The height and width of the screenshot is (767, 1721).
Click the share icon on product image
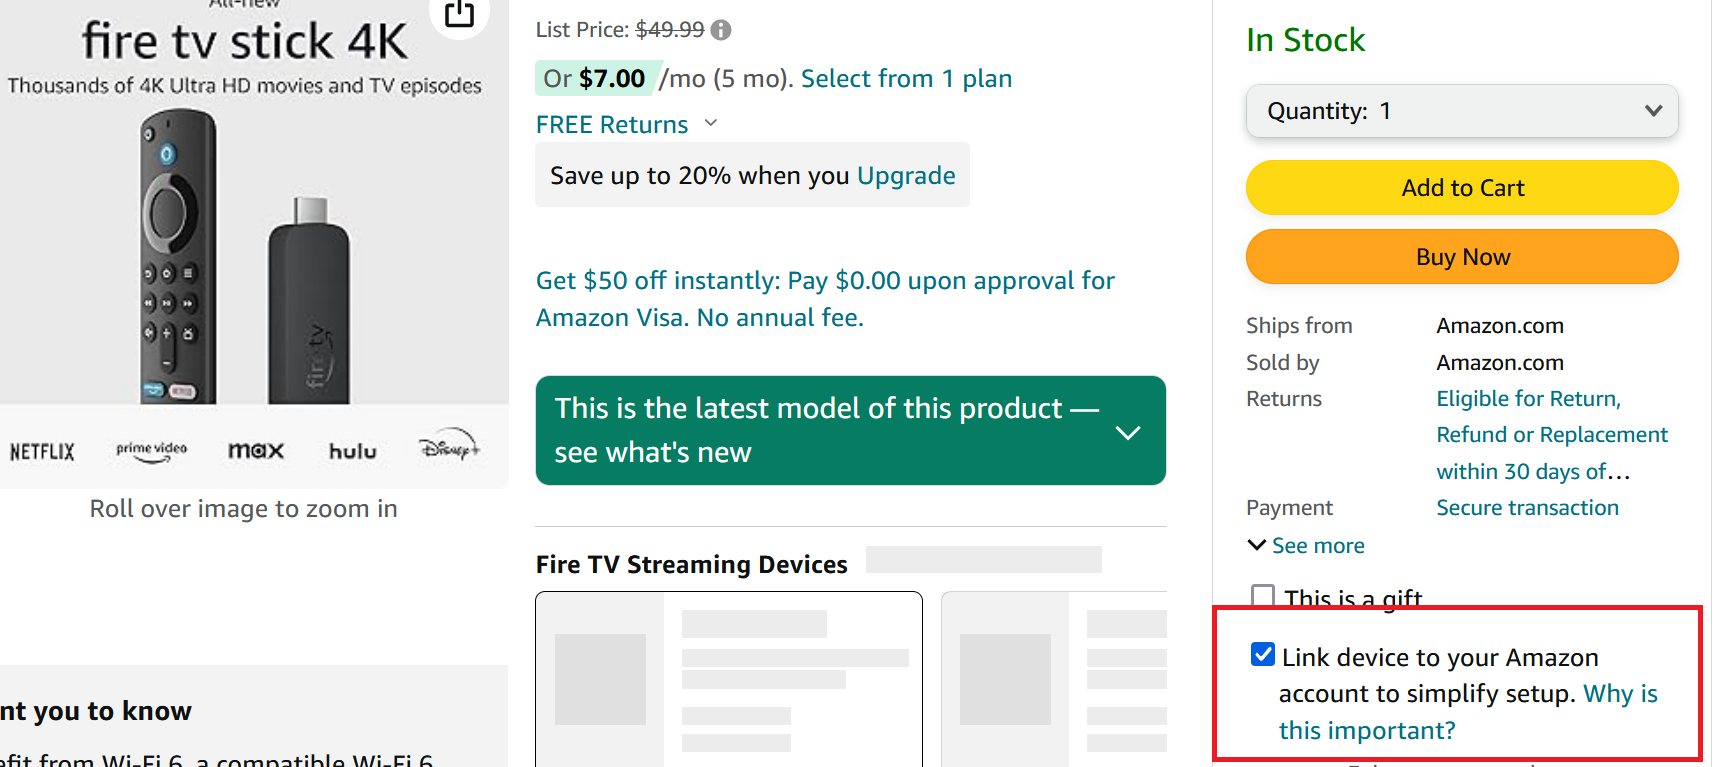[x=459, y=14]
